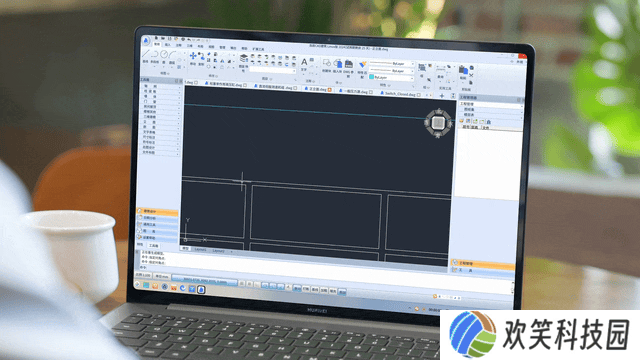Click the orange highlighted left panel category

pos(158,212)
